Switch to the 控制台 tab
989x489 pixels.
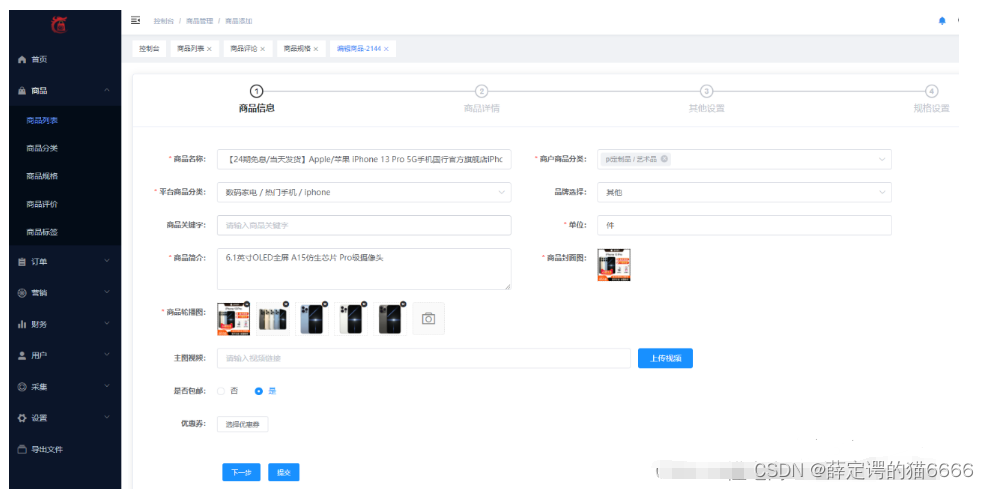click(x=149, y=49)
